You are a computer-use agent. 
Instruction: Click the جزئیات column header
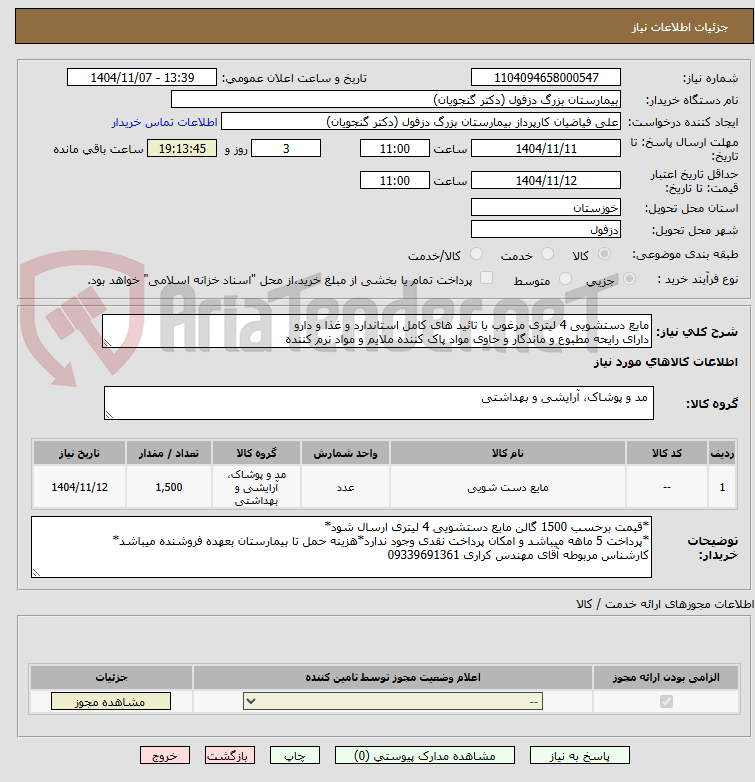pos(111,677)
